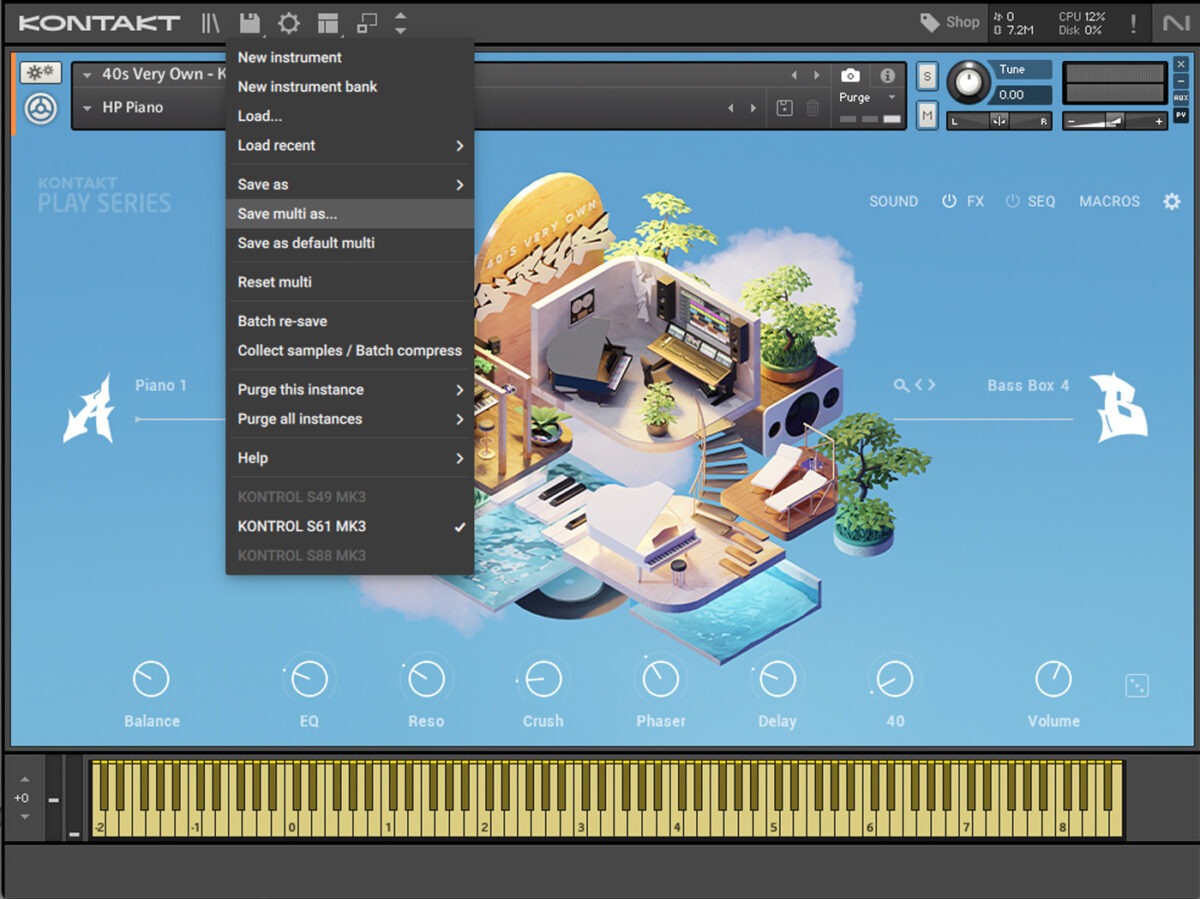Select the next instrument with right arrow
The width and height of the screenshot is (1200, 899).
tap(818, 75)
